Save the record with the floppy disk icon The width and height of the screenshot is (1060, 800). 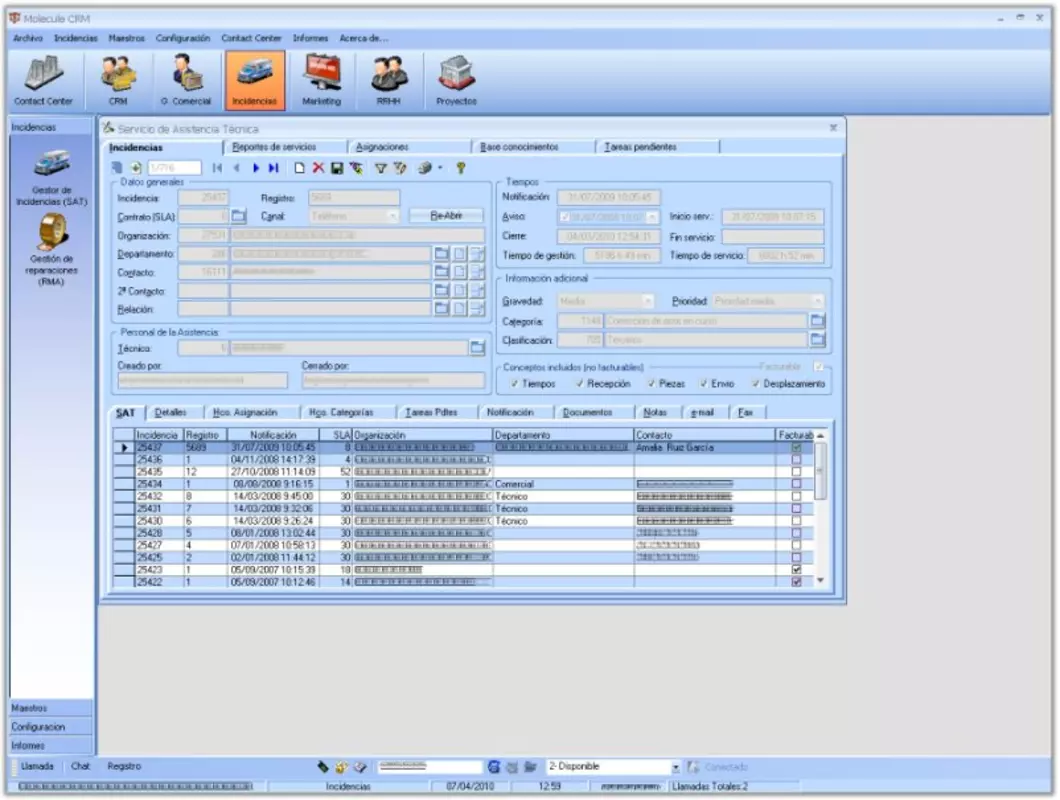[x=337, y=168]
